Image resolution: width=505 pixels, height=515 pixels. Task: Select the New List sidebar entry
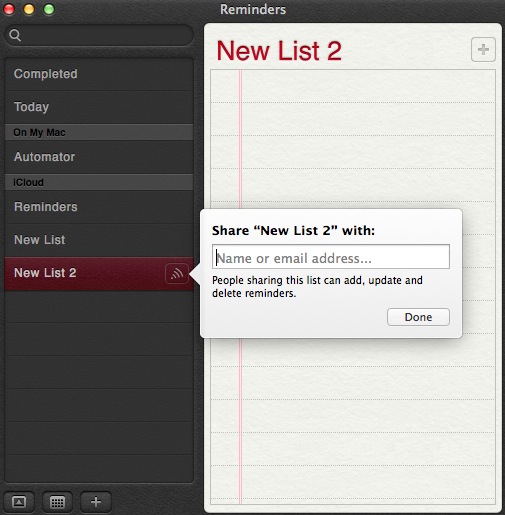tap(99, 240)
